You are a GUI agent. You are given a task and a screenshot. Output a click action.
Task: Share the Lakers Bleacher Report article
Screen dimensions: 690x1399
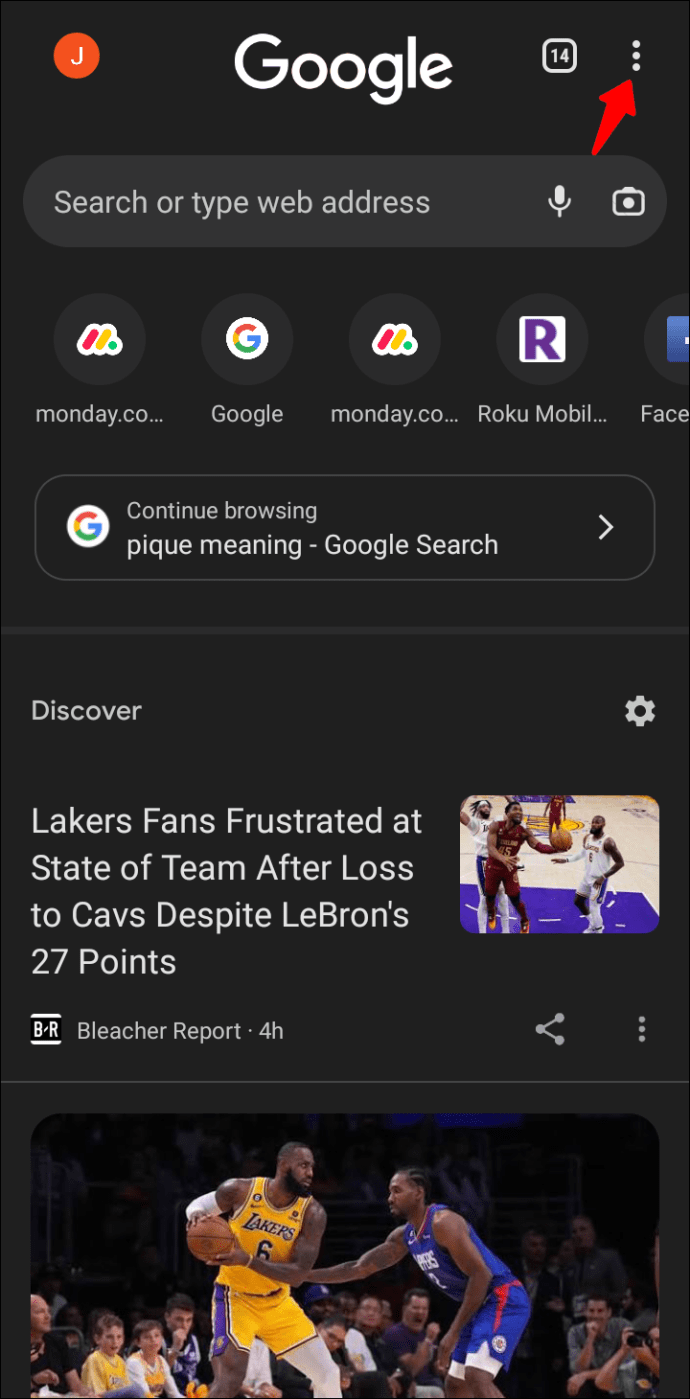pyautogui.click(x=550, y=1029)
